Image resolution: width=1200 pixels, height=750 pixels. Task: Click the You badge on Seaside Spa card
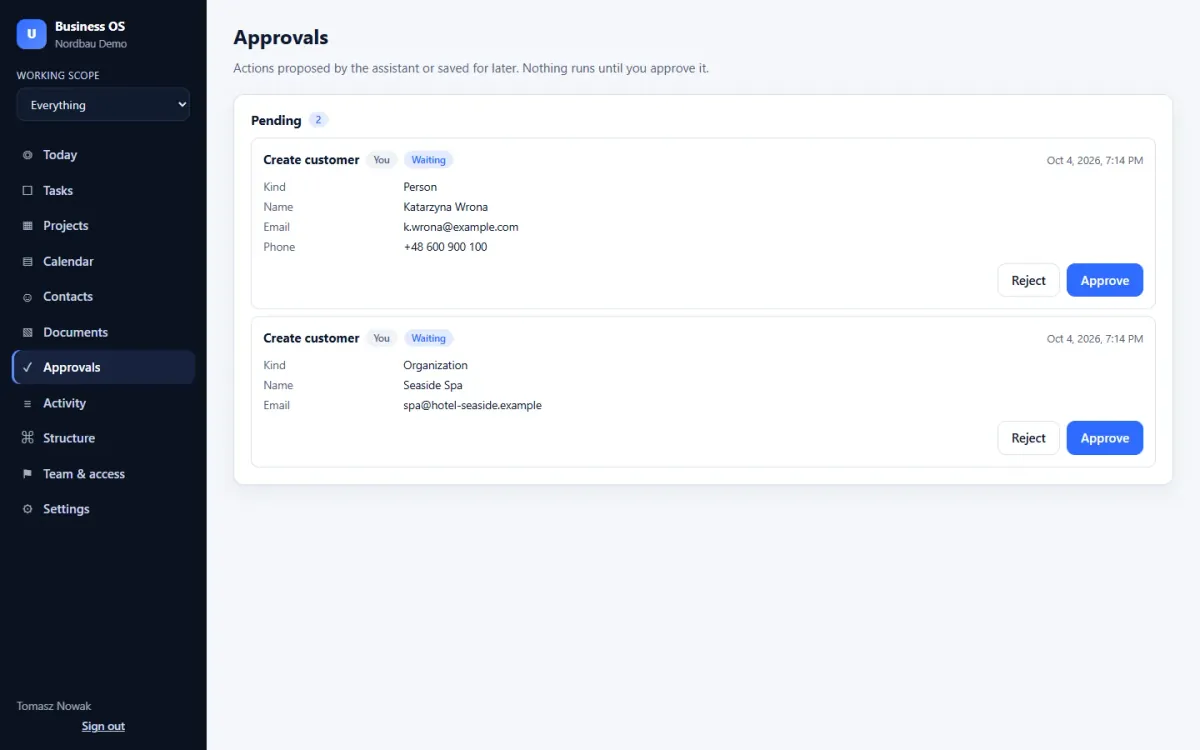point(381,338)
